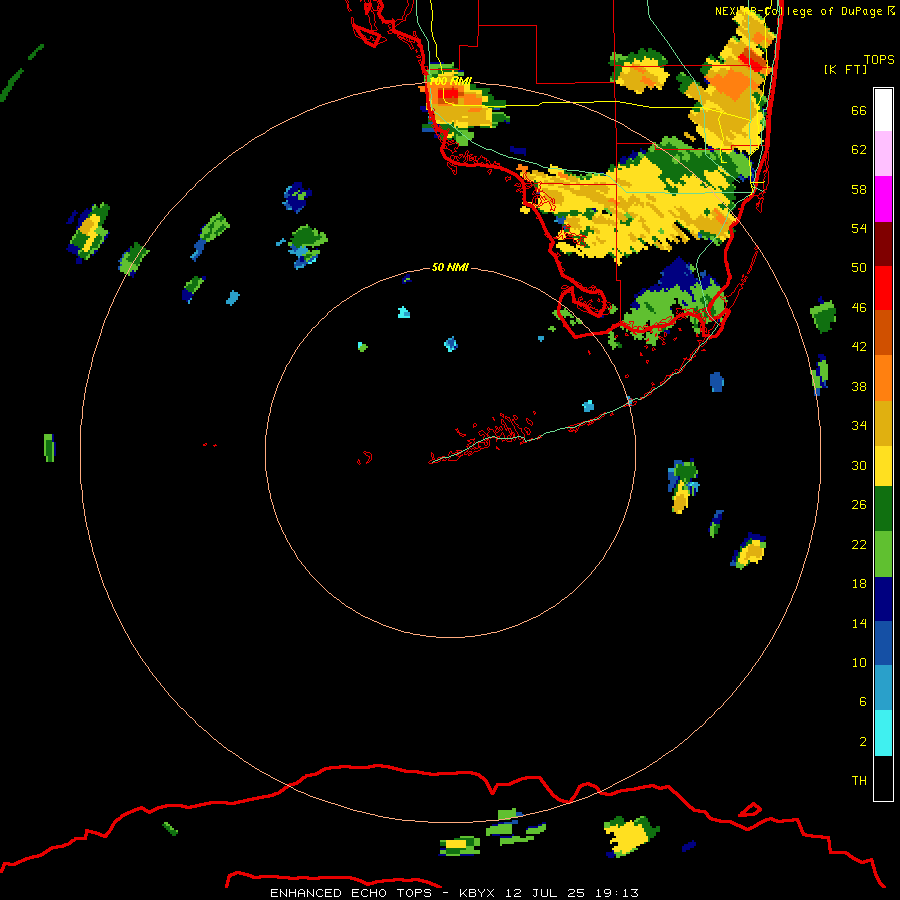Click the 14 value on legend scale
Viewport: 900px width, 900px height.
click(859, 623)
